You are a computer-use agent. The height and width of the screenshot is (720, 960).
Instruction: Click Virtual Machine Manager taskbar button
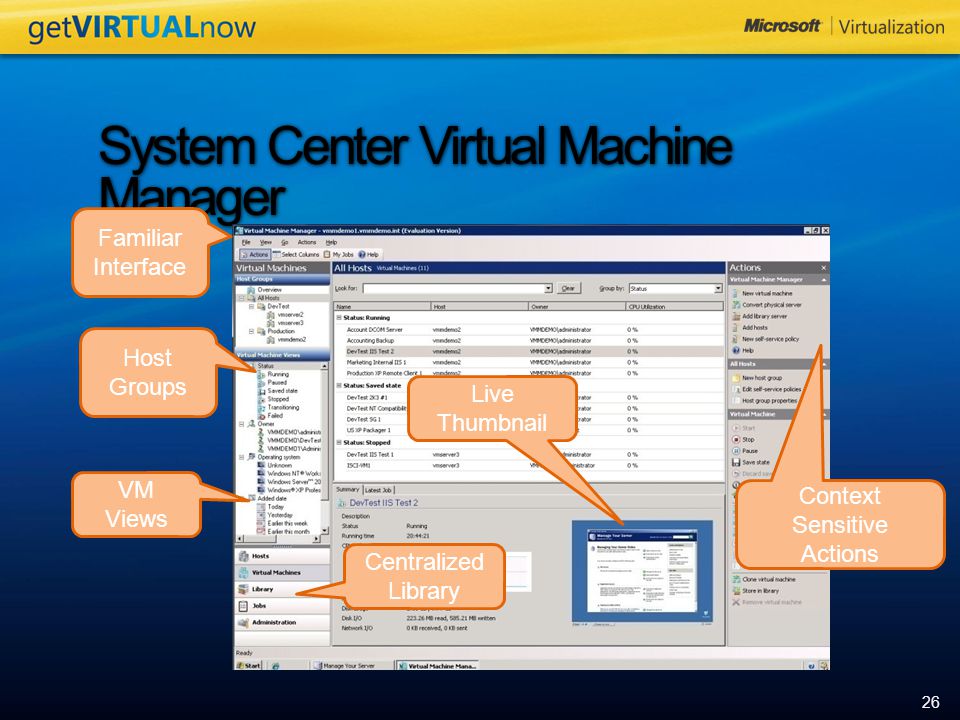tap(437, 666)
